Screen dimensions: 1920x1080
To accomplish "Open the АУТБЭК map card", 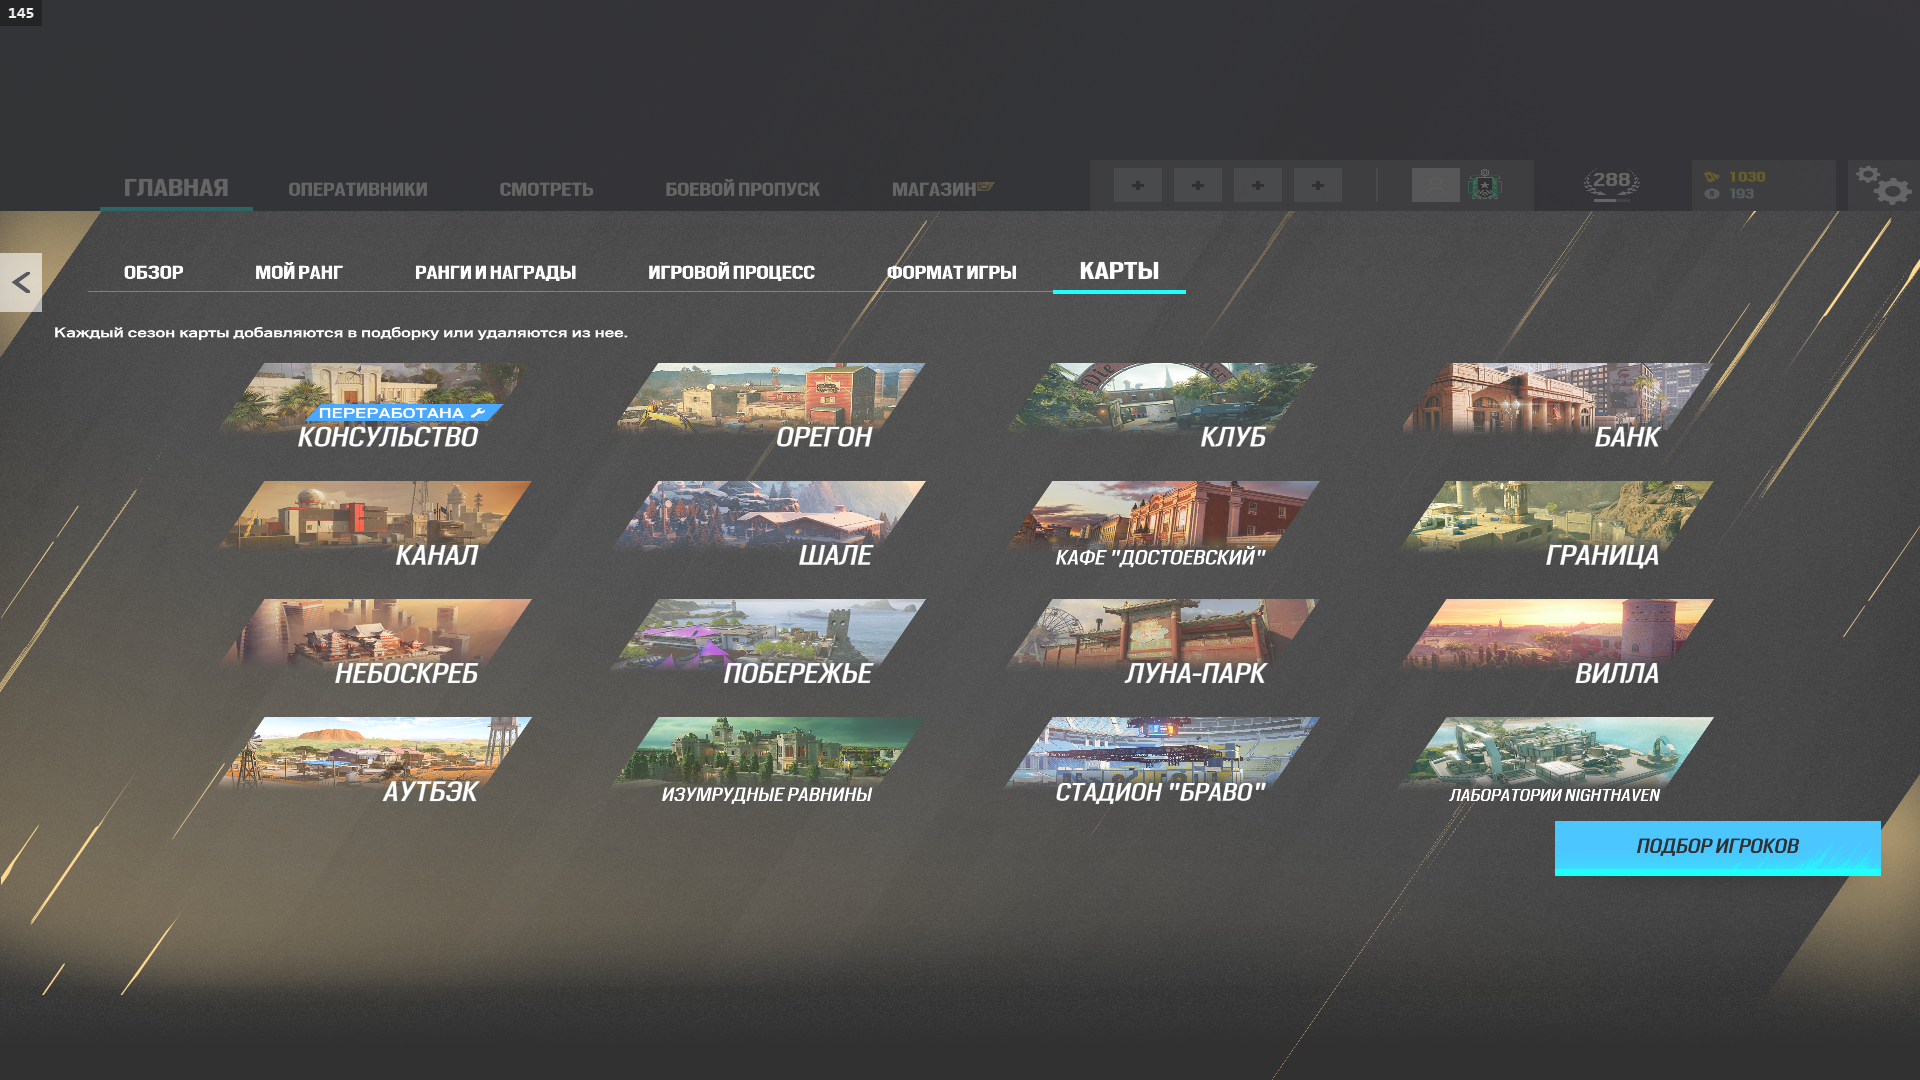I will 374,761.
